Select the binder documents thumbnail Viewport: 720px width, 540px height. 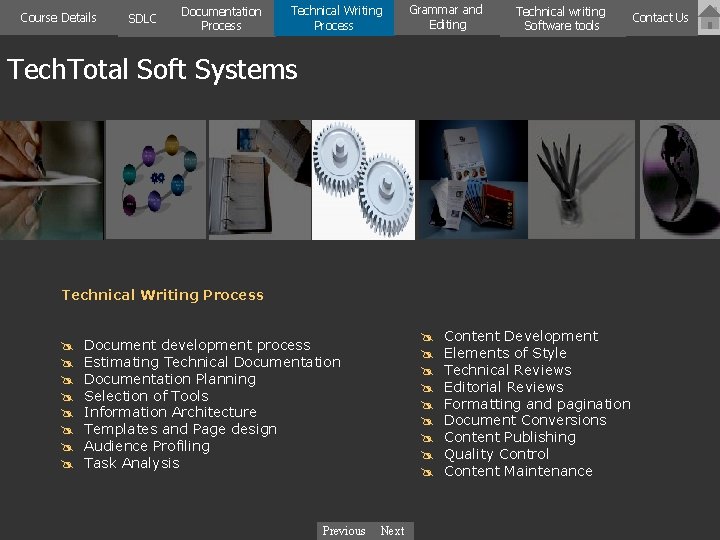(x=259, y=180)
